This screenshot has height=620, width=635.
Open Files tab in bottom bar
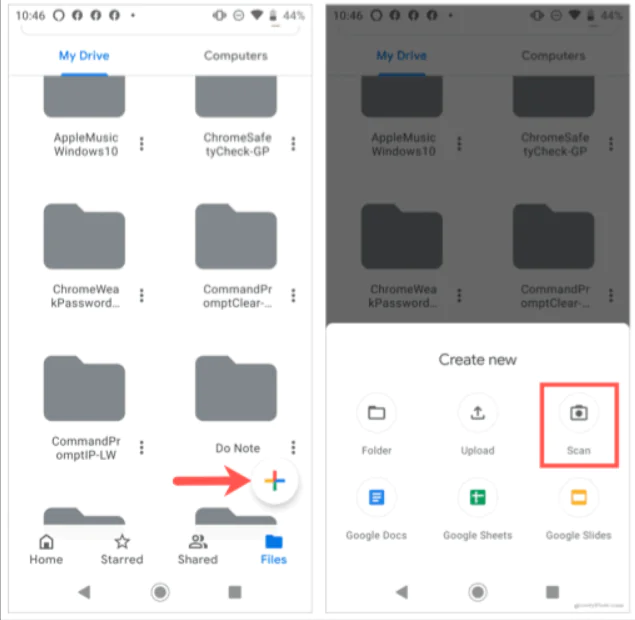[x=274, y=550]
